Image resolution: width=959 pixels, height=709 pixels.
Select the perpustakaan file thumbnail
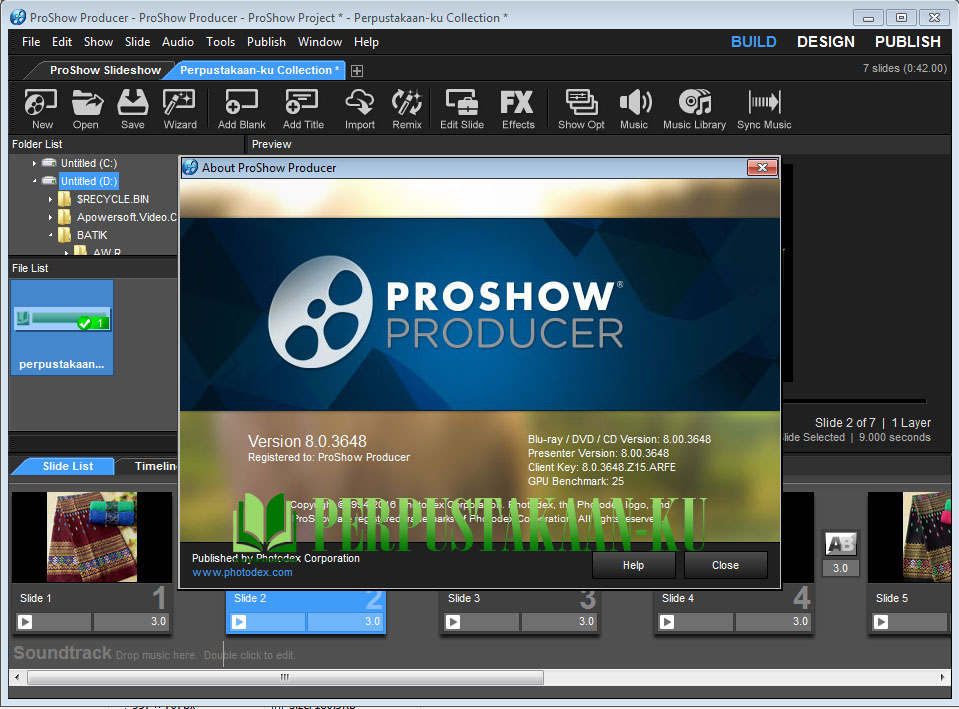[62, 327]
